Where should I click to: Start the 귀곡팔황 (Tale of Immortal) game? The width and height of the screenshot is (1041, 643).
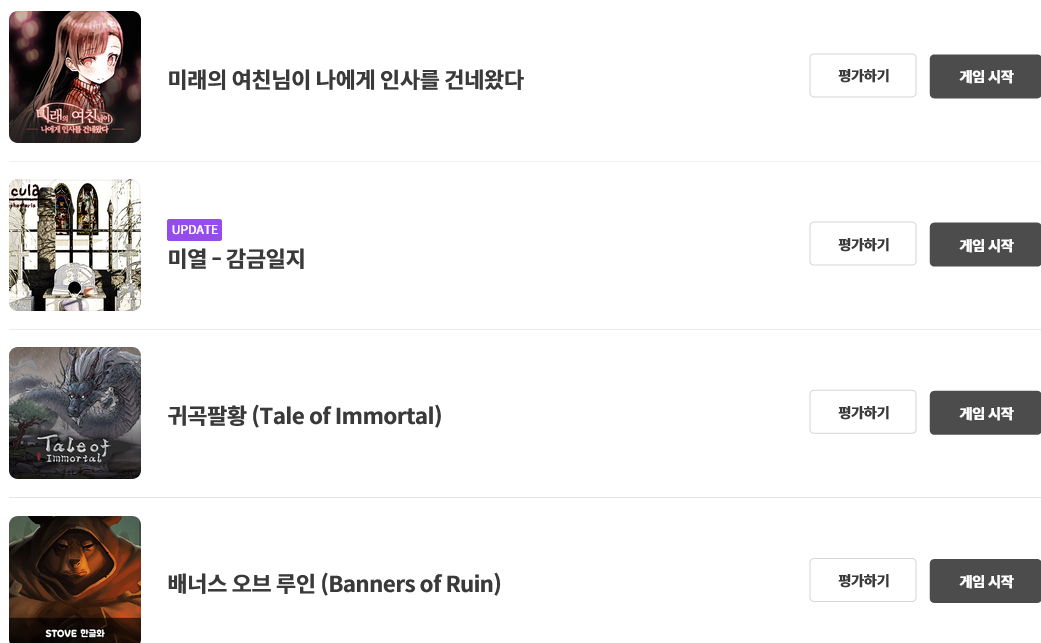pyautogui.click(x=985, y=413)
